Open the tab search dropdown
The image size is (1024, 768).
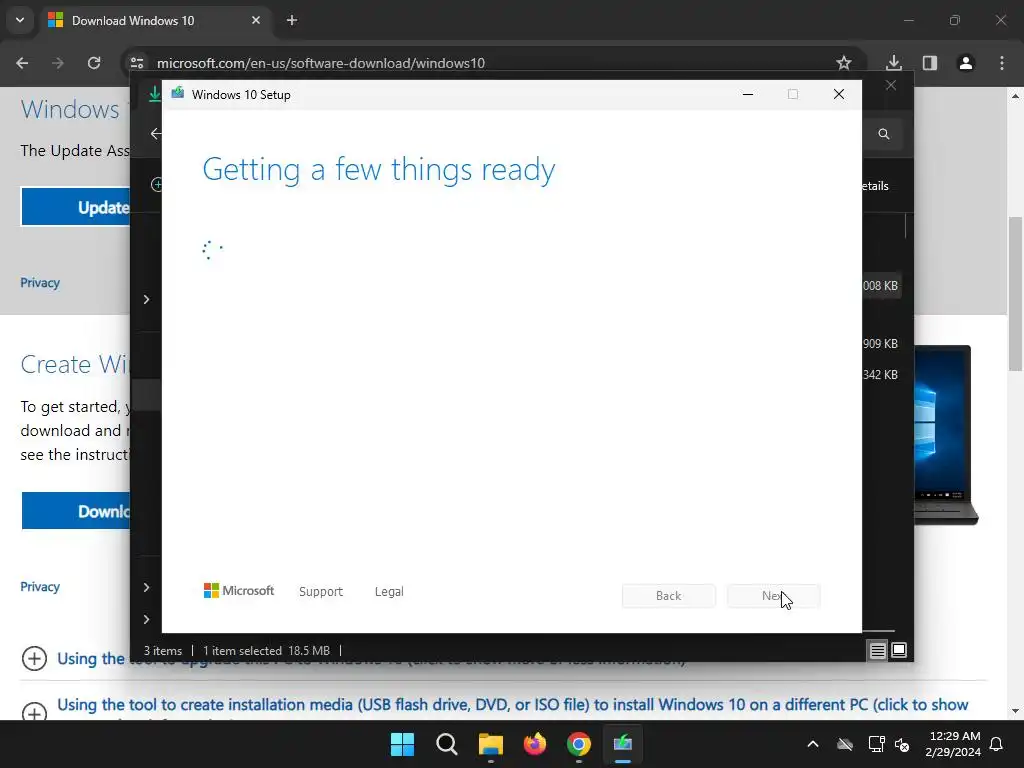click(x=20, y=20)
